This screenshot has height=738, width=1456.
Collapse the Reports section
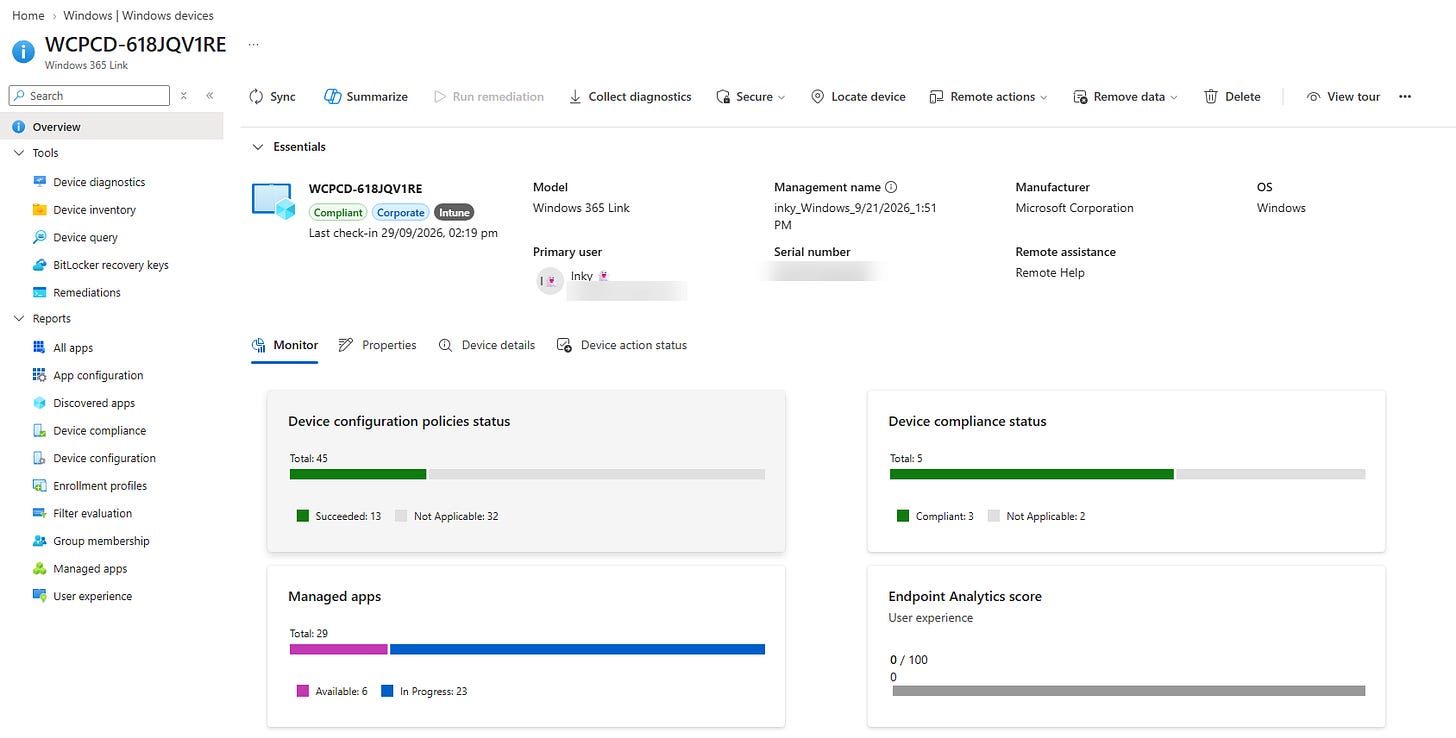(x=19, y=319)
